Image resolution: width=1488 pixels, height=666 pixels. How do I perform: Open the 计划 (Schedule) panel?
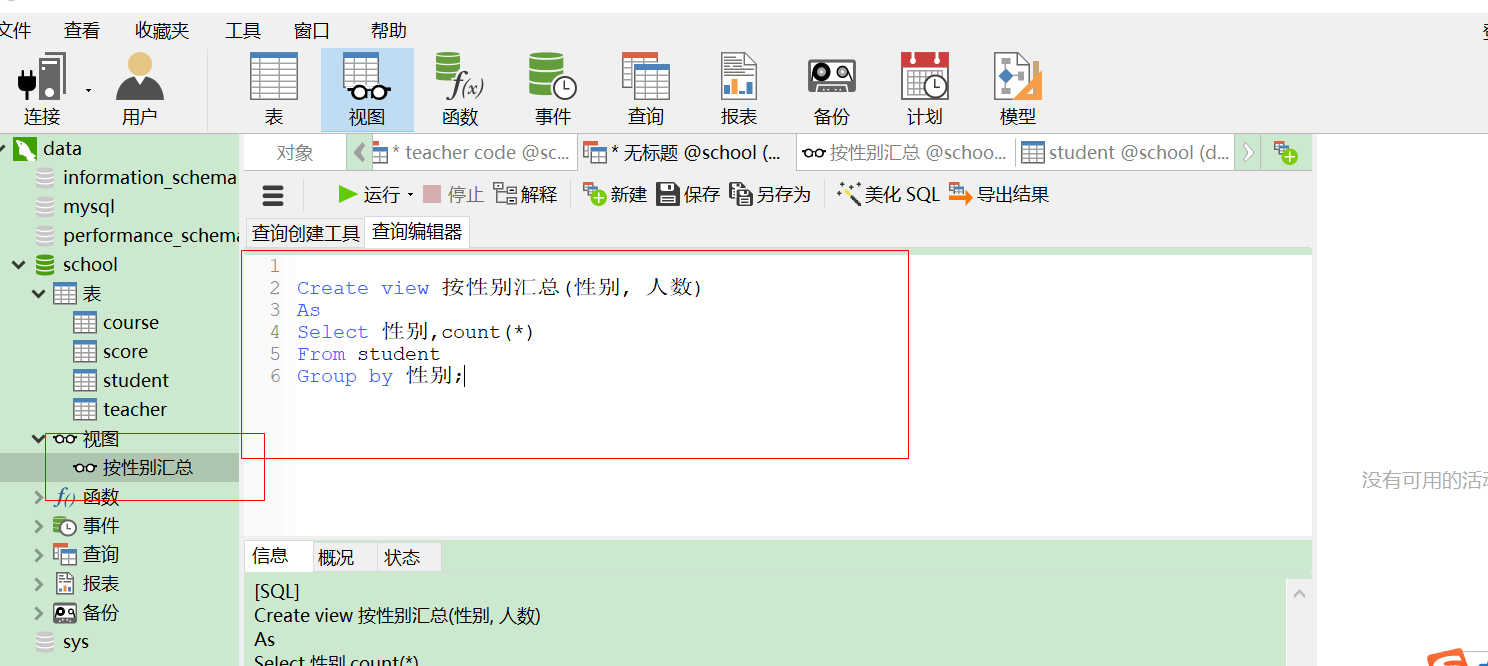coord(924,88)
